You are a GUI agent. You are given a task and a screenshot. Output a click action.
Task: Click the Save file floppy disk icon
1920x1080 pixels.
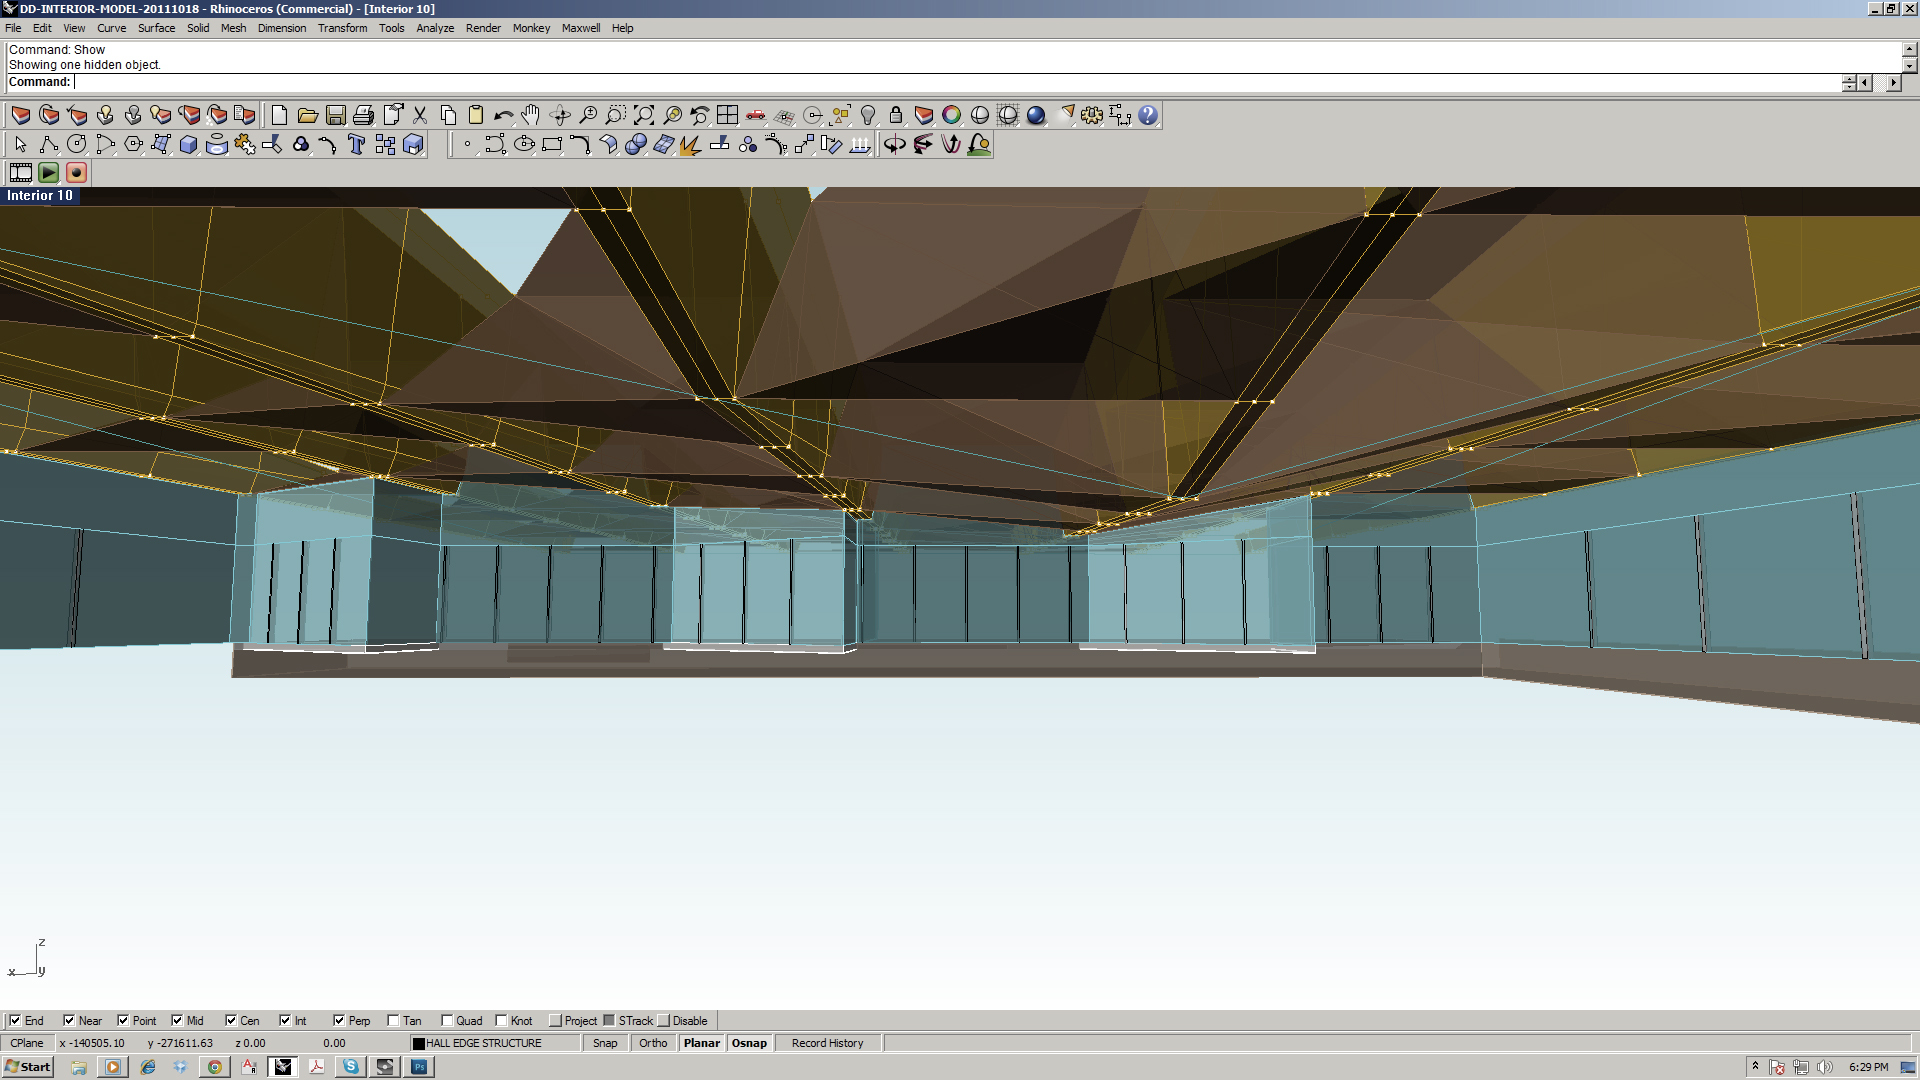click(x=336, y=115)
